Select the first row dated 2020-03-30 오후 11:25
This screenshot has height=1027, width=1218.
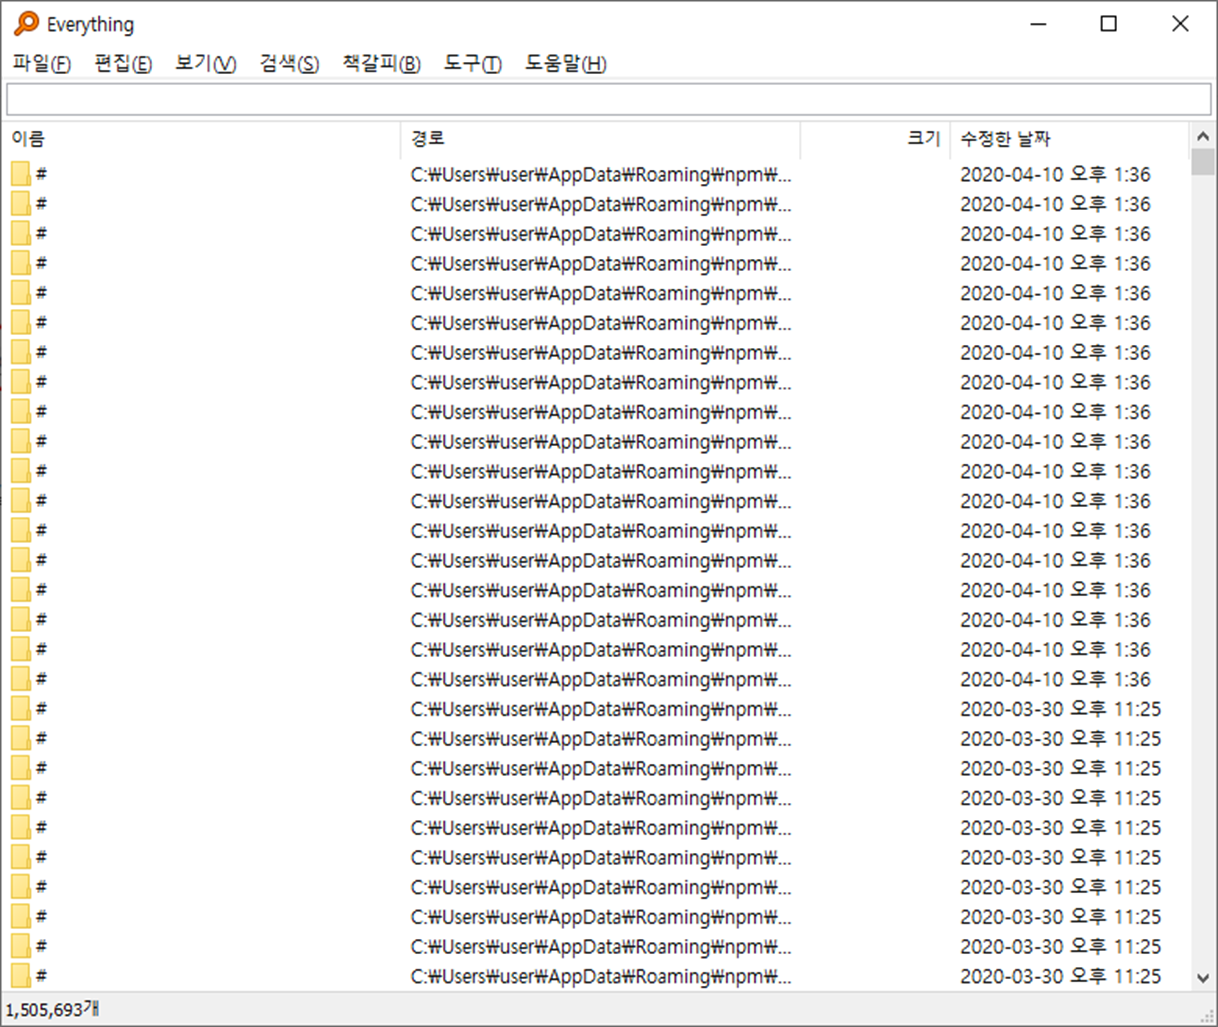click(596, 709)
